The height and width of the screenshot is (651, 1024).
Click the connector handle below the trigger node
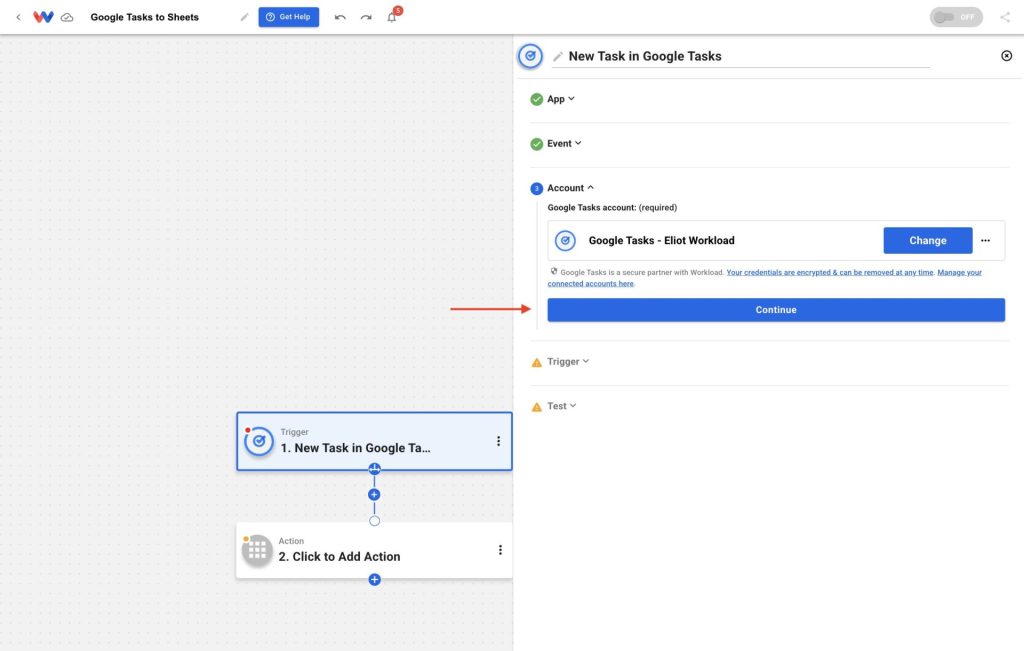pyautogui.click(x=374, y=469)
